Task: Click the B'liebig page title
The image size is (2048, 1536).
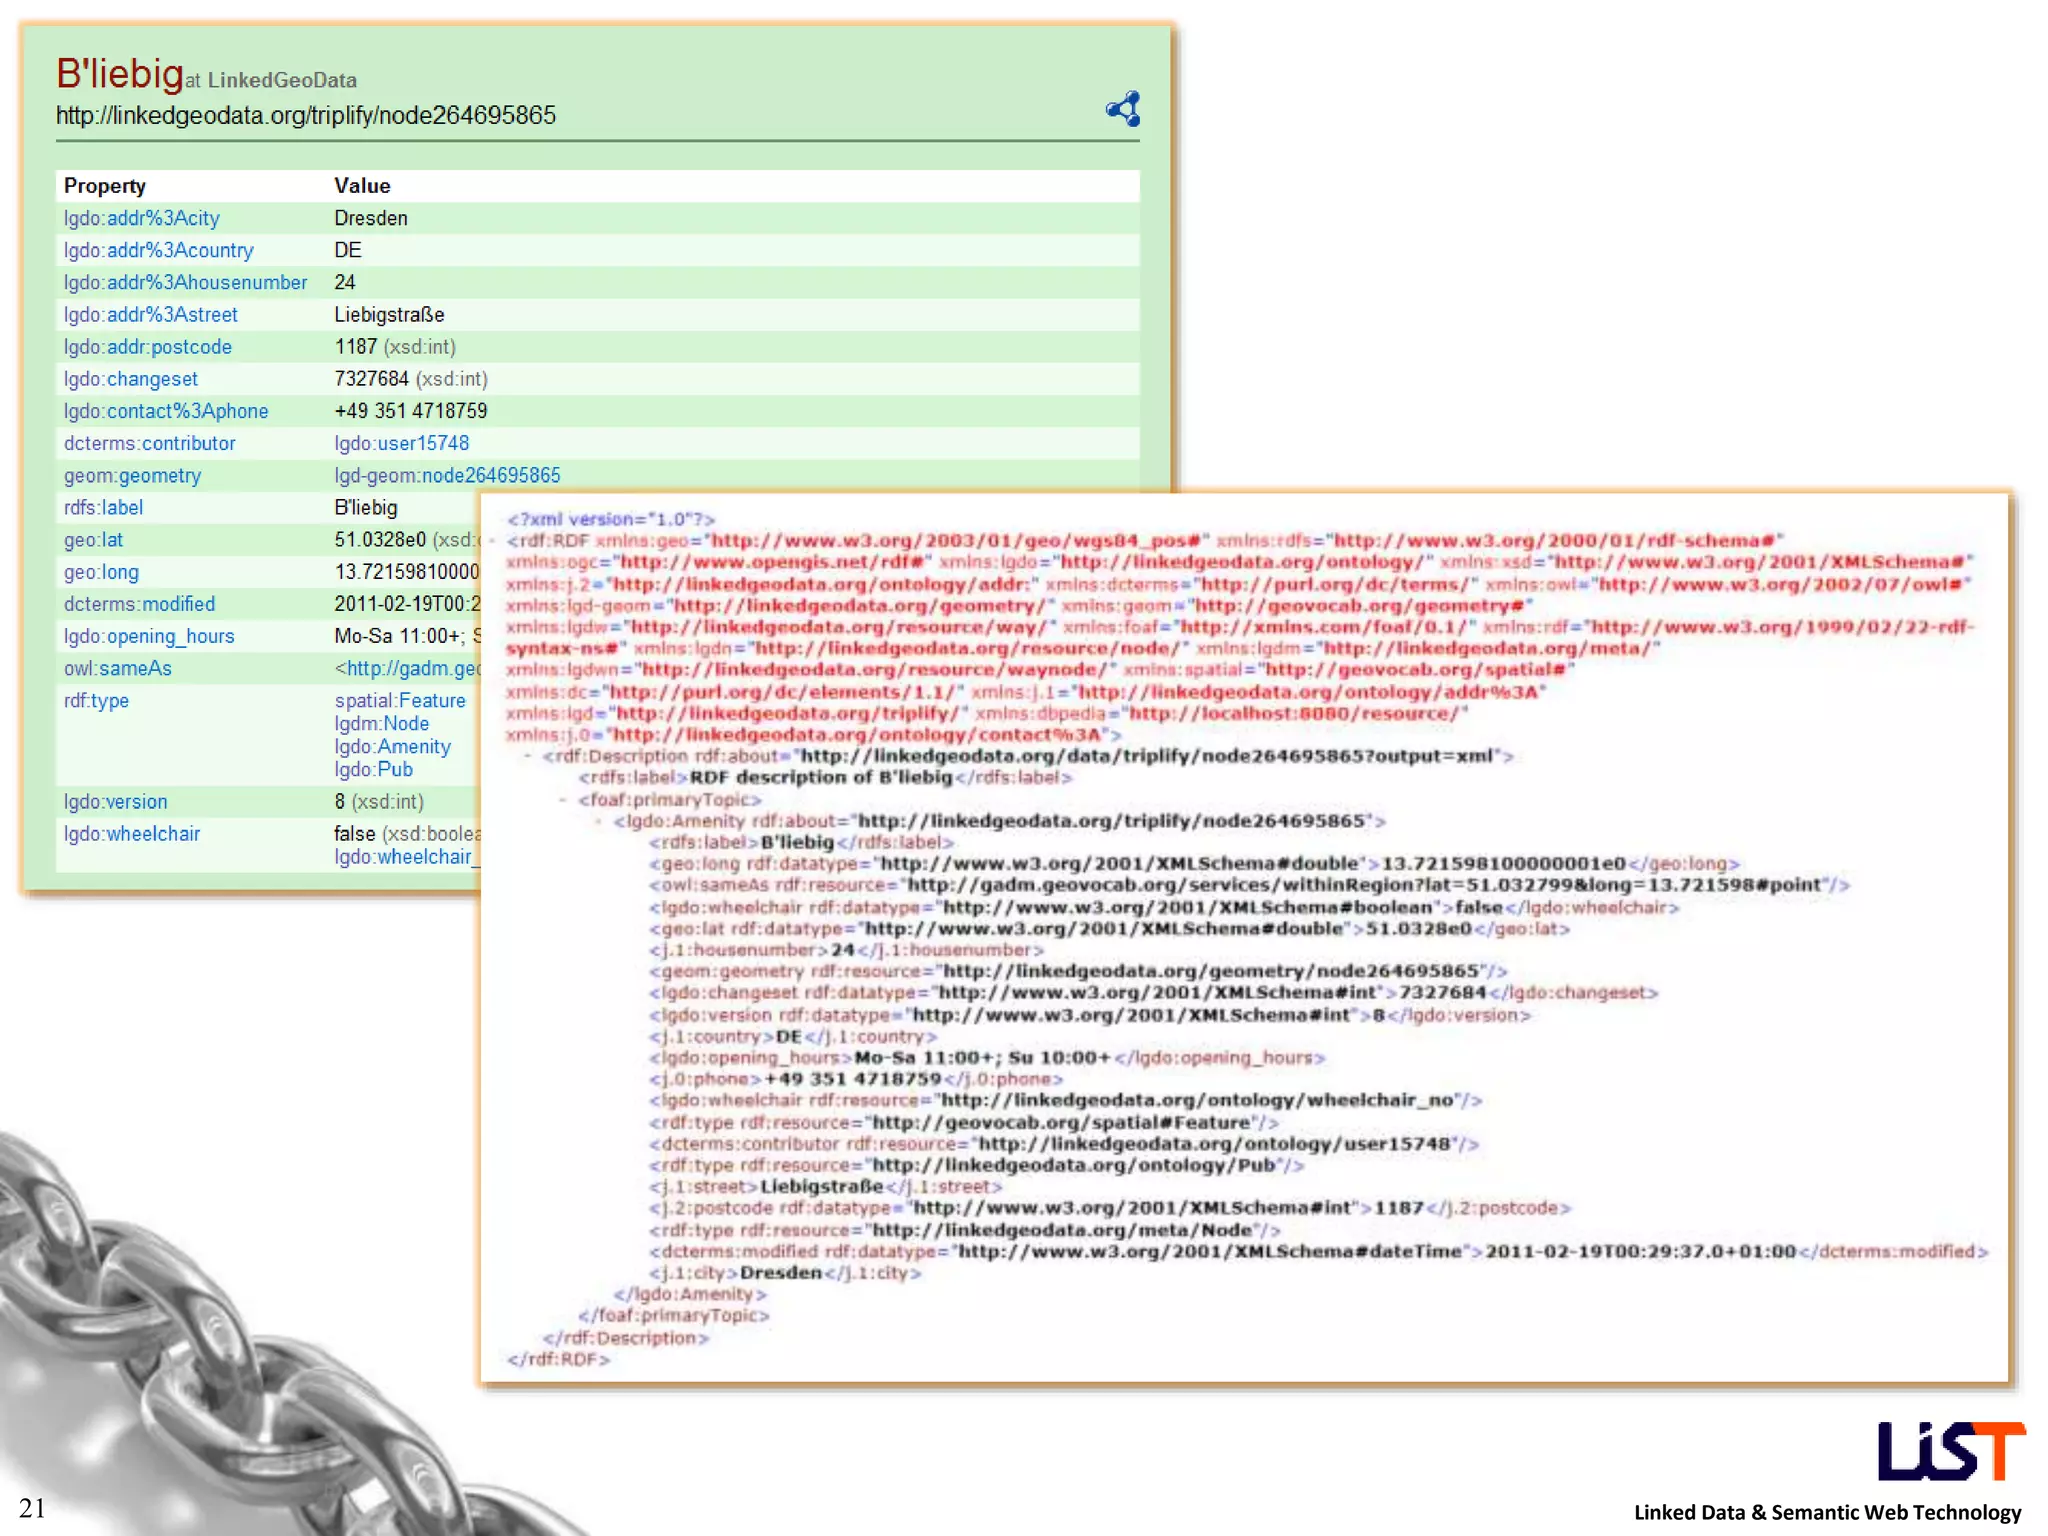Action: 119,74
